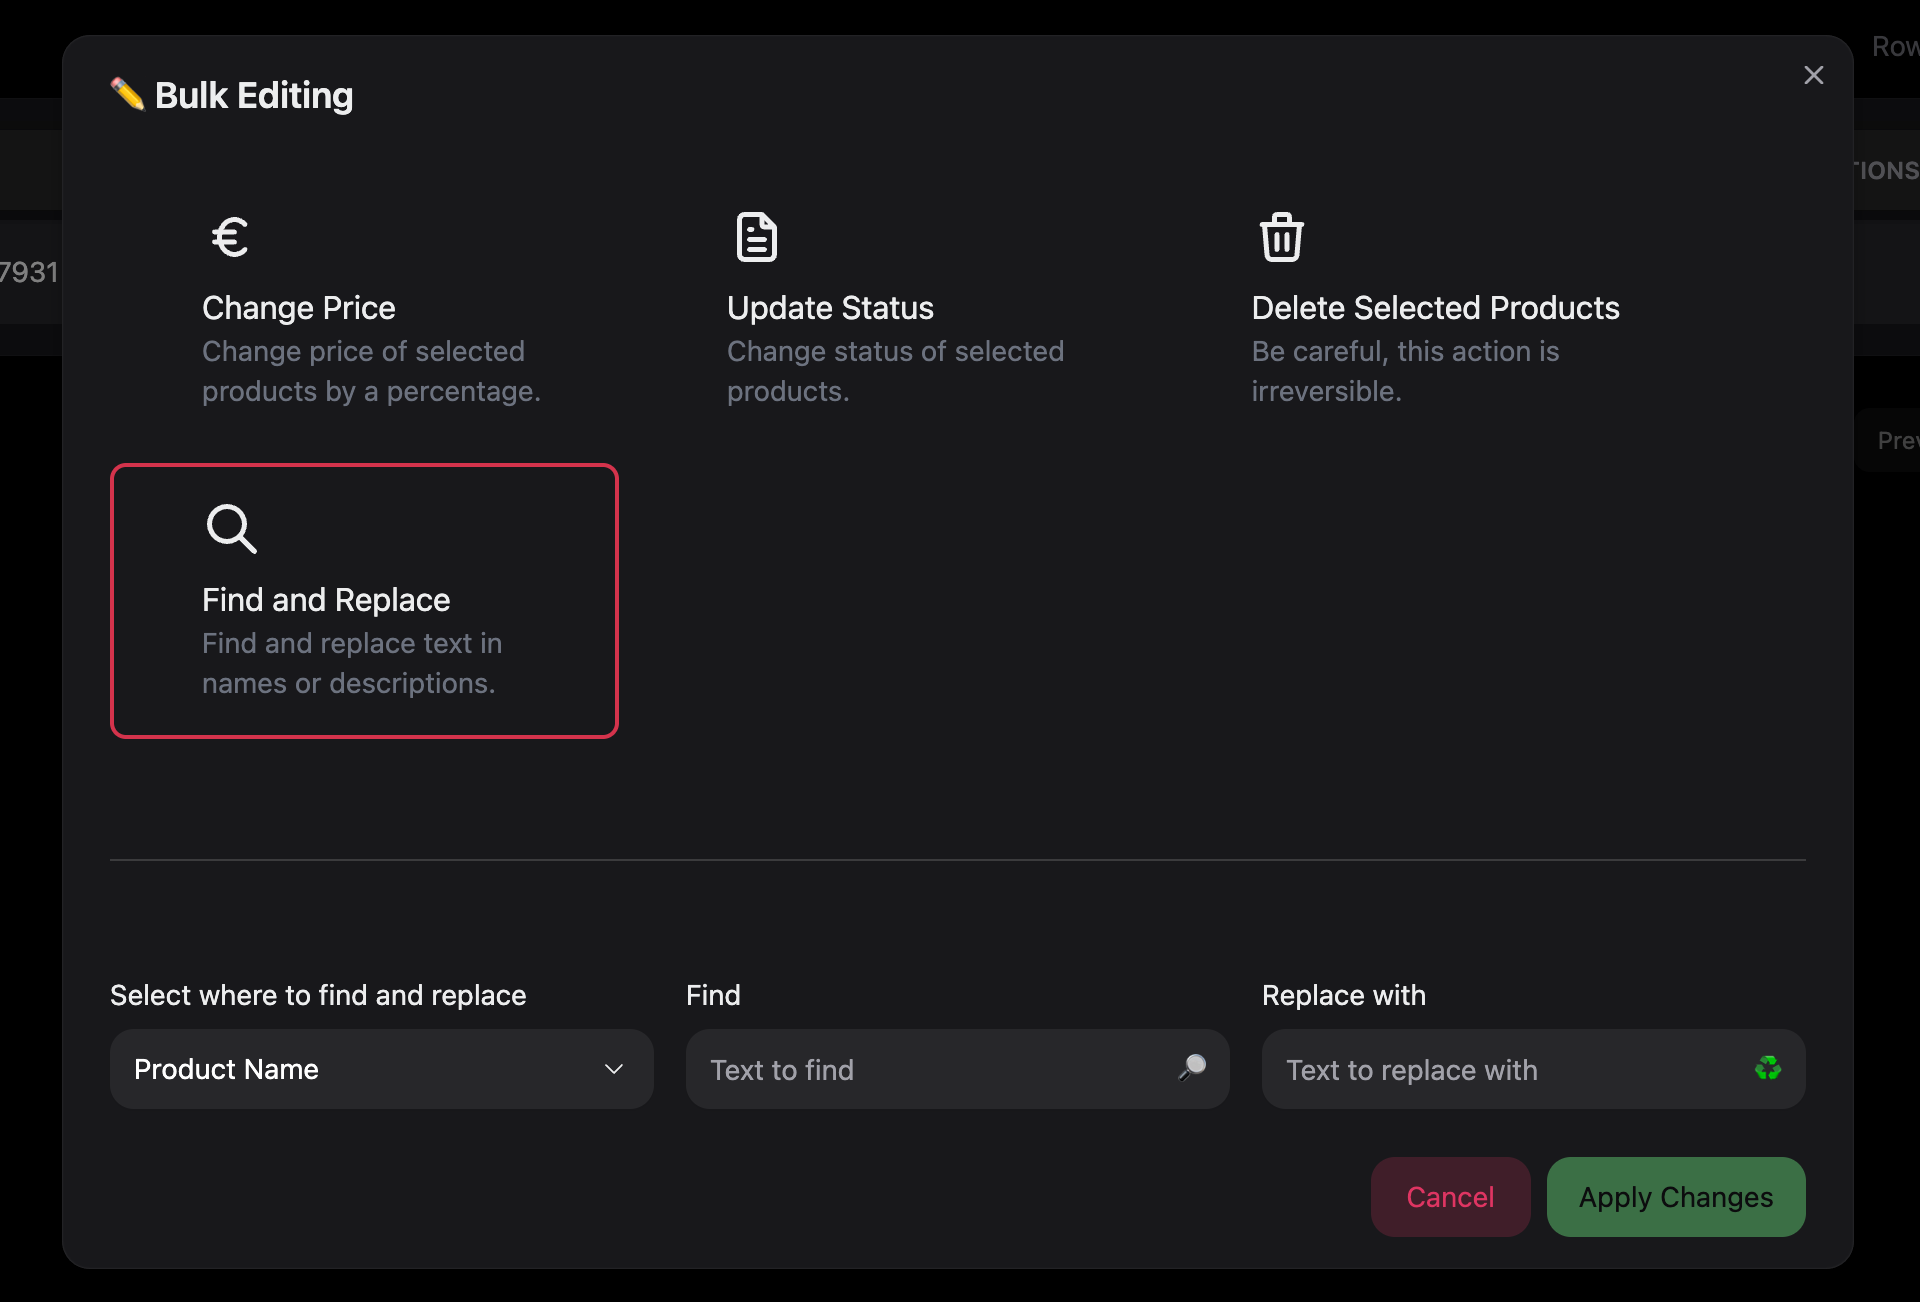Click the Find and Replace magnifier icon

231,528
